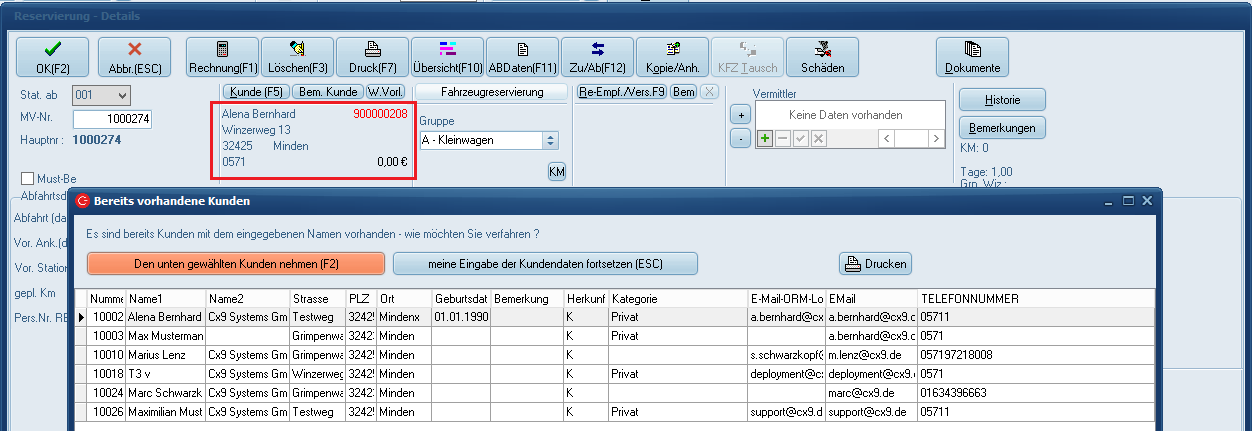The width and height of the screenshot is (1252, 431).
Task: Print via the Druck(F7) printer button
Action: 372,58
